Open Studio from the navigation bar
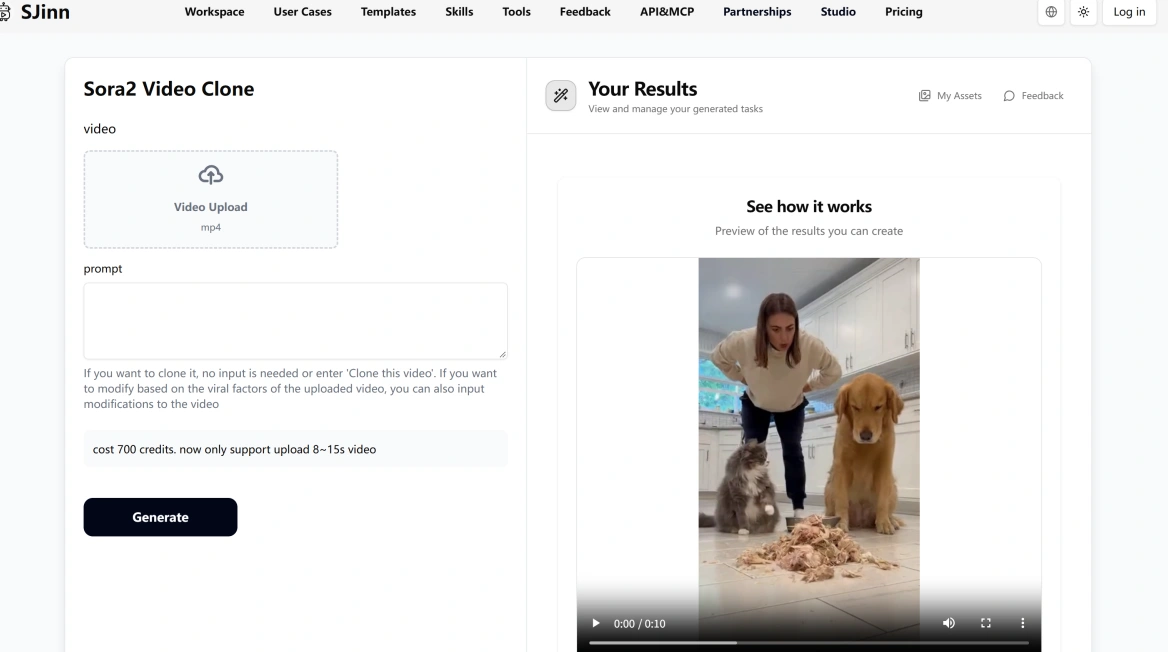 point(838,12)
